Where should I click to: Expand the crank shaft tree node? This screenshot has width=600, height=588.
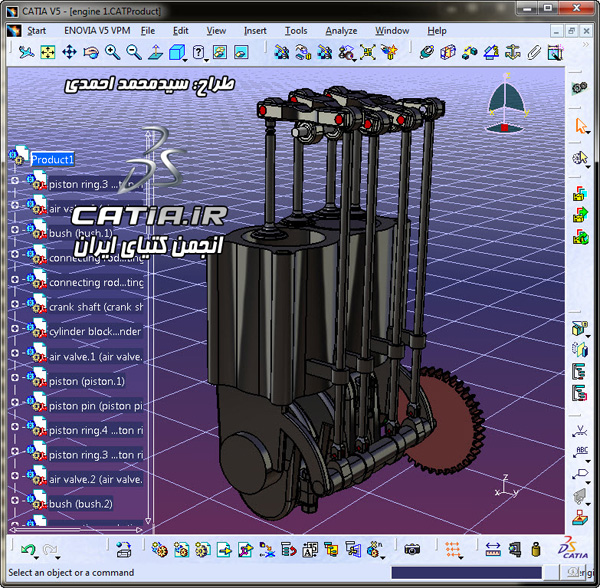[15, 304]
